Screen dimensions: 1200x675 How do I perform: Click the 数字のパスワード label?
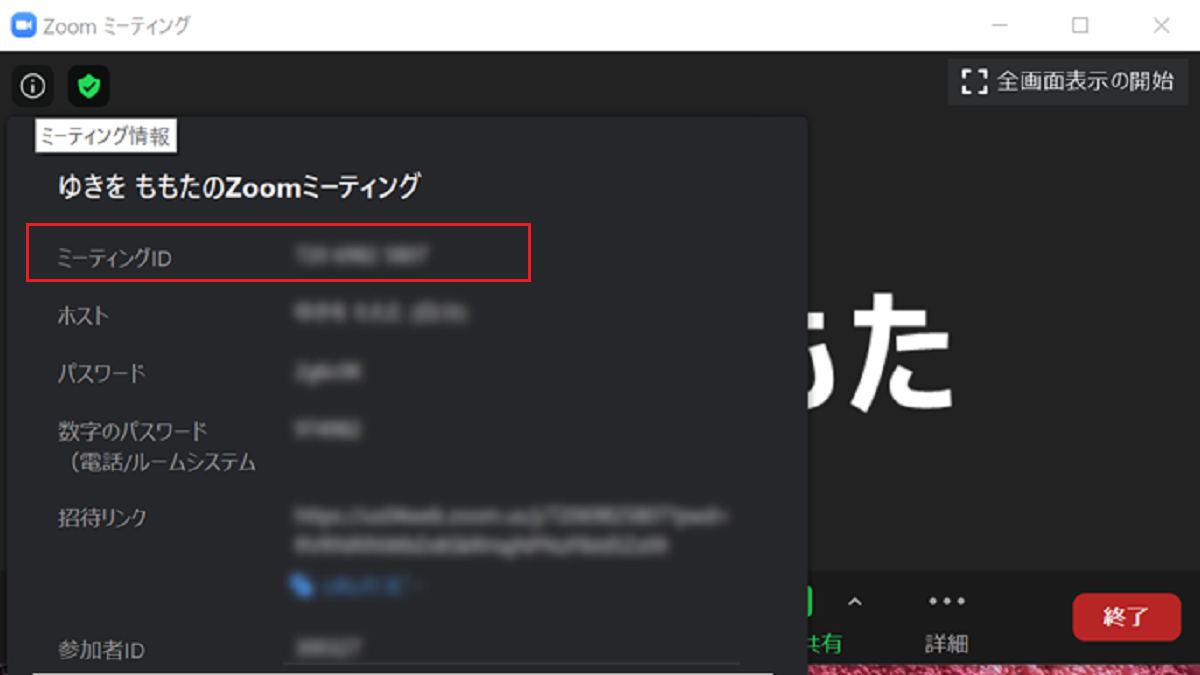pyautogui.click(x=132, y=431)
